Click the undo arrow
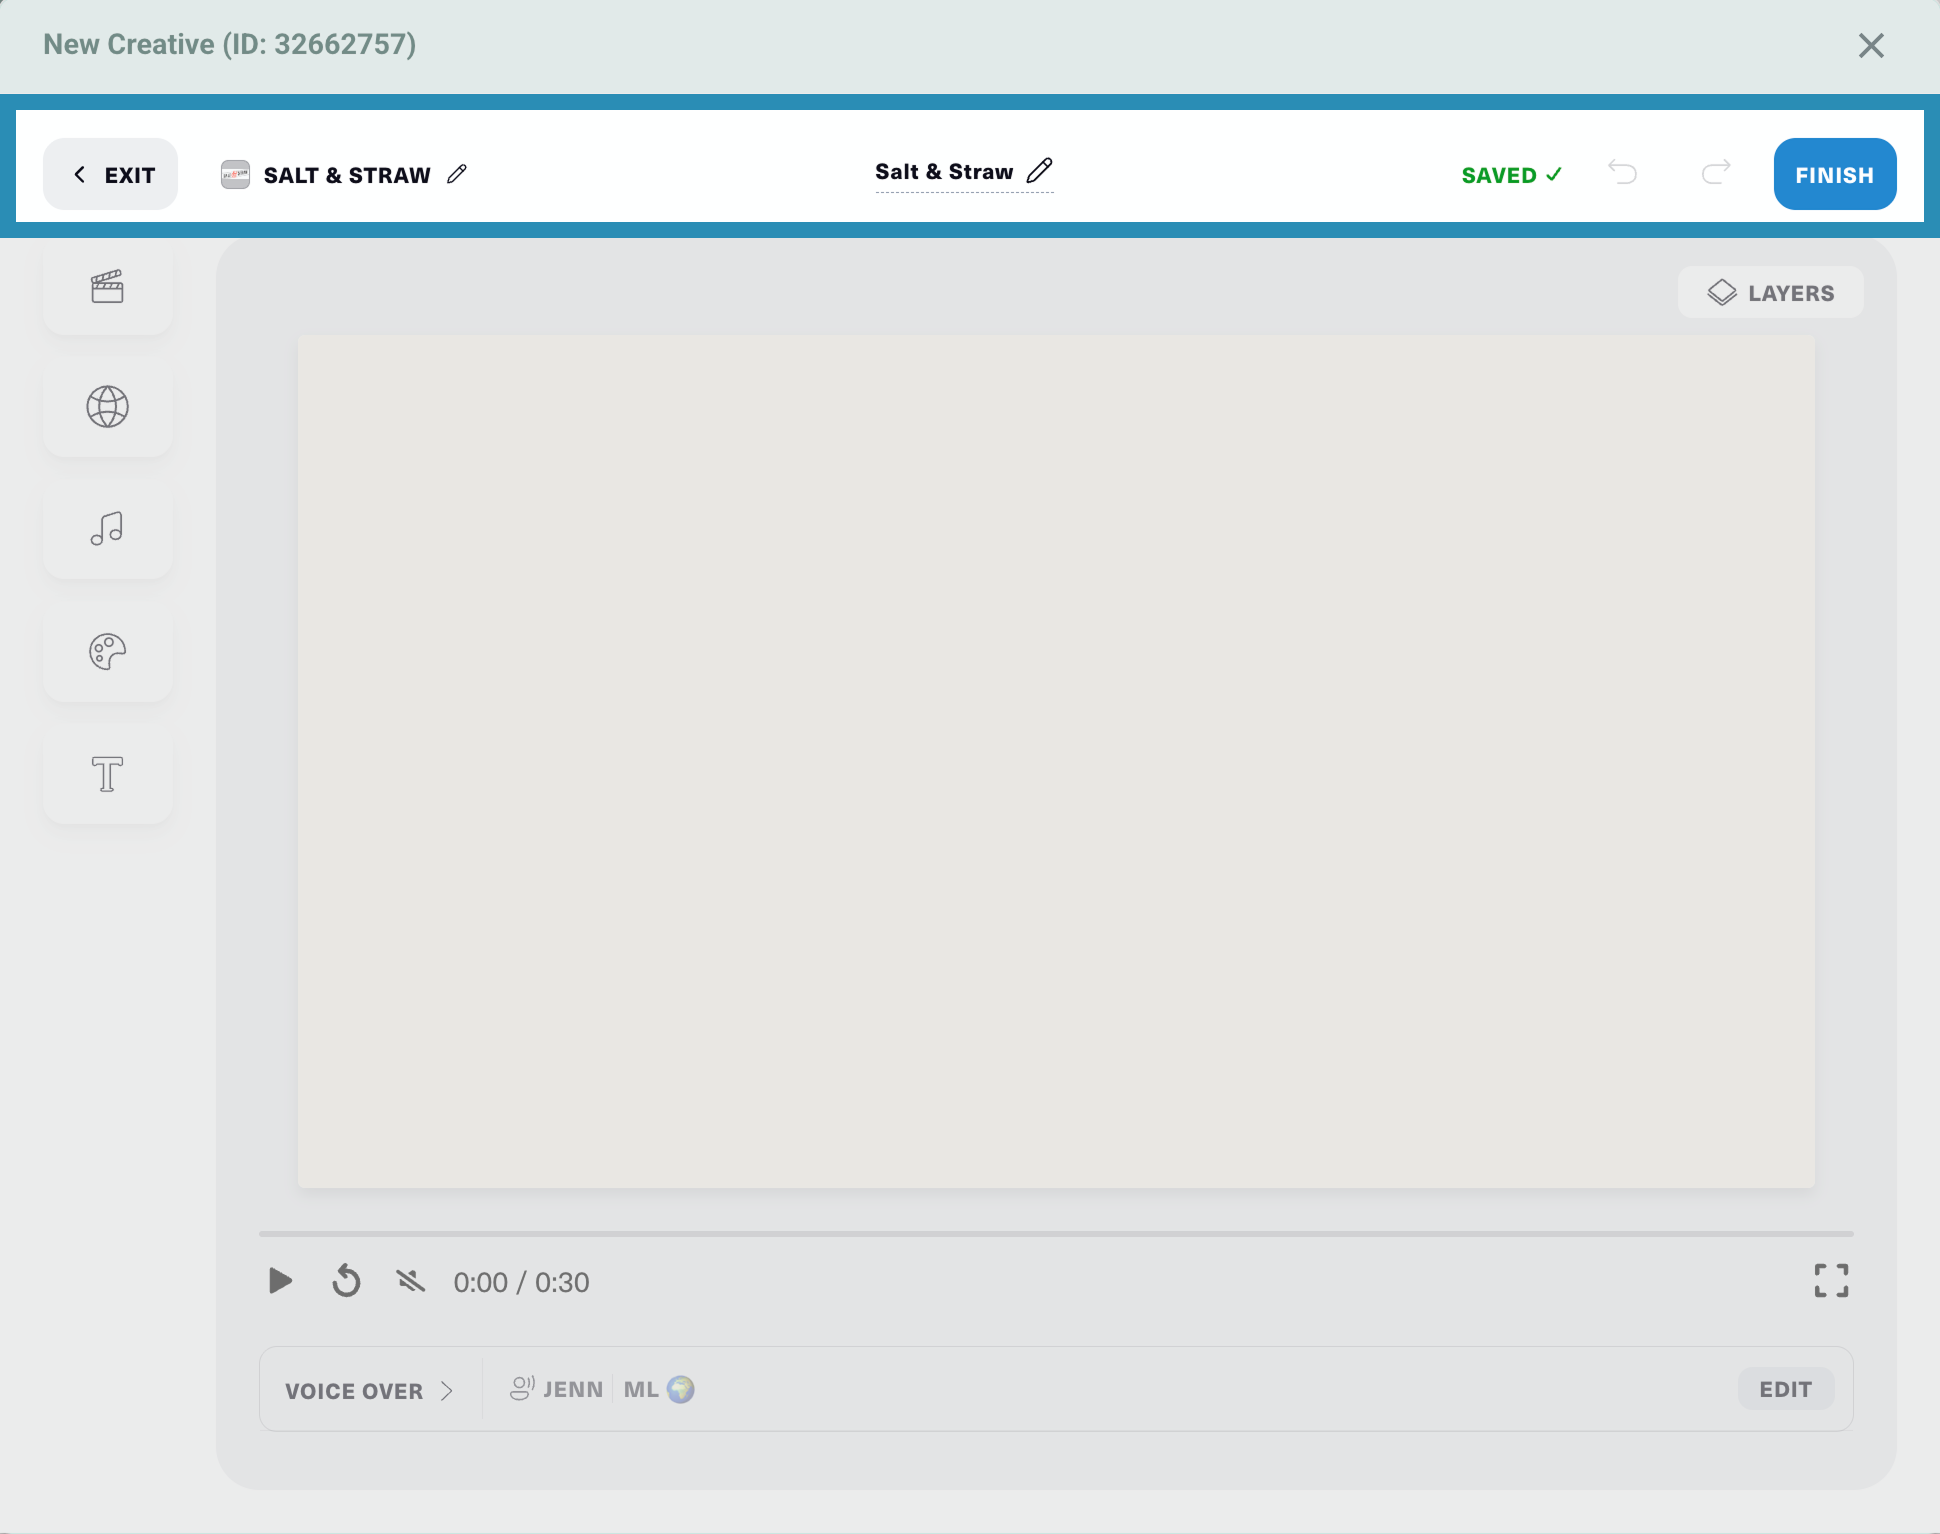This screenshot has width=1940, height=1534. [1622, 172]
